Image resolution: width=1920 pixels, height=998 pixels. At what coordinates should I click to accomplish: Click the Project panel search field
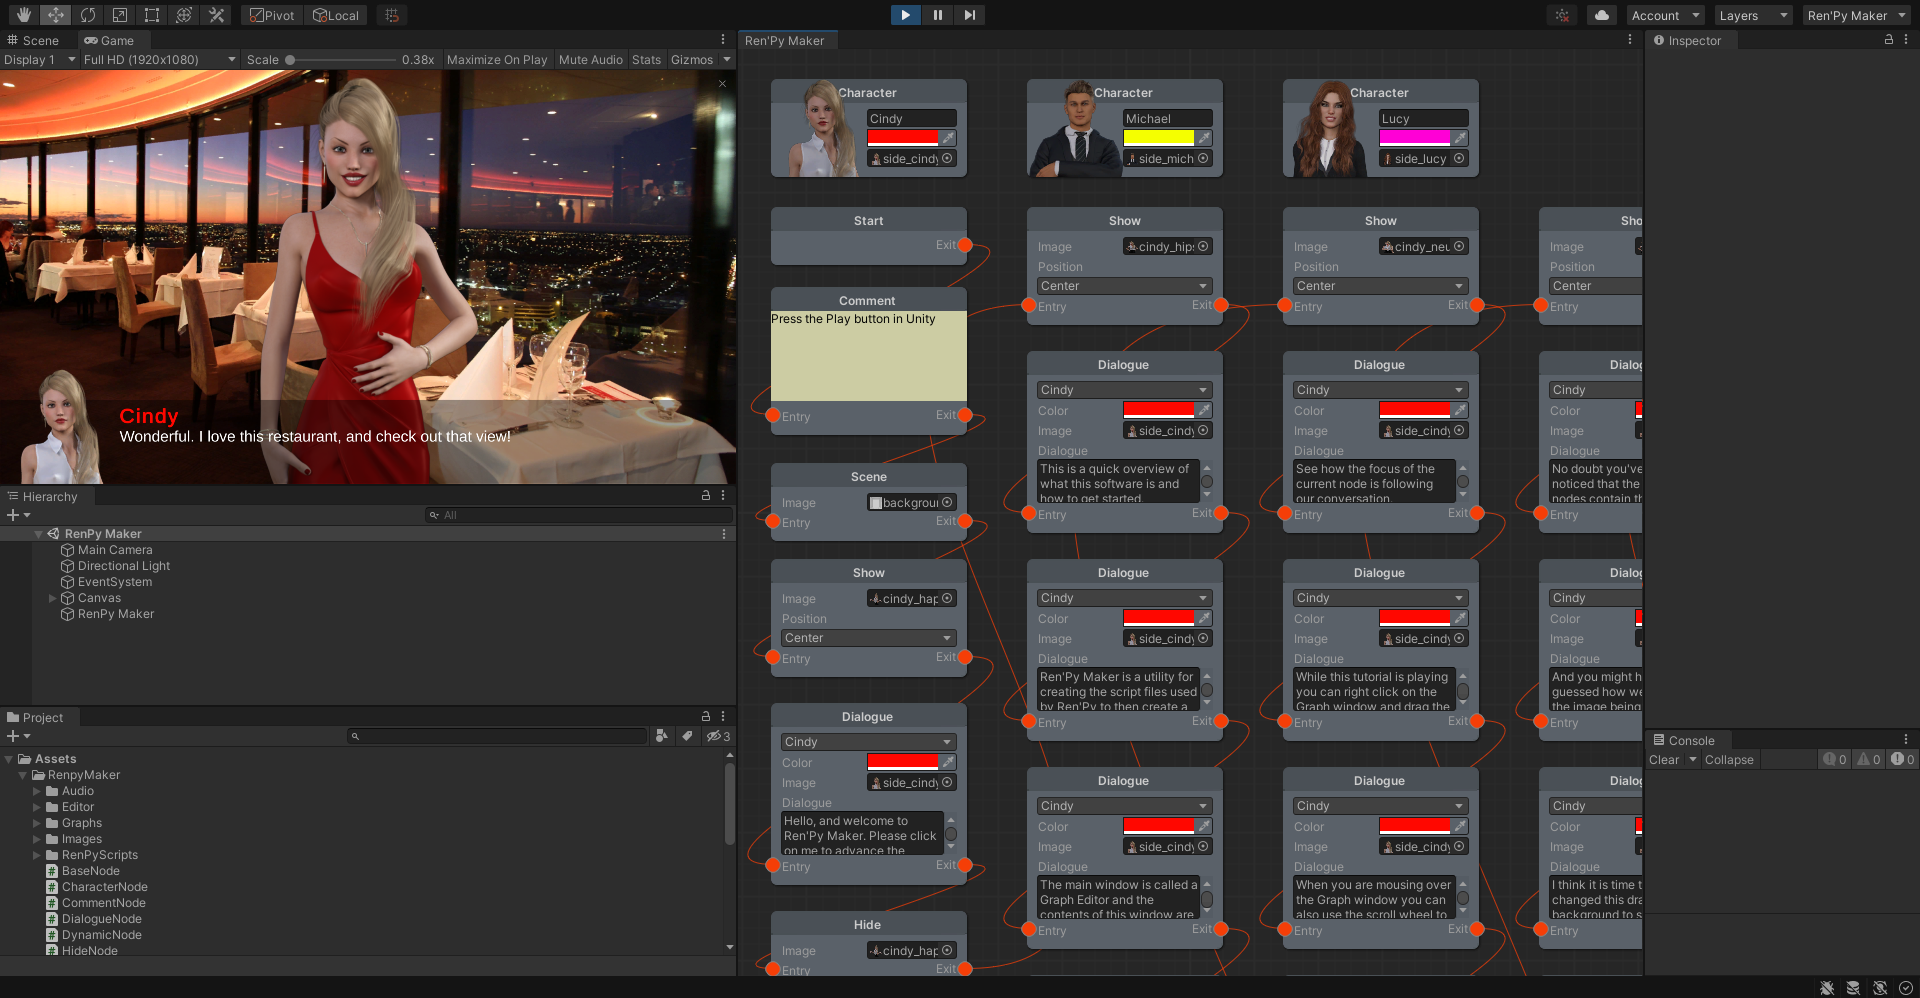click(x=497, y=736)
